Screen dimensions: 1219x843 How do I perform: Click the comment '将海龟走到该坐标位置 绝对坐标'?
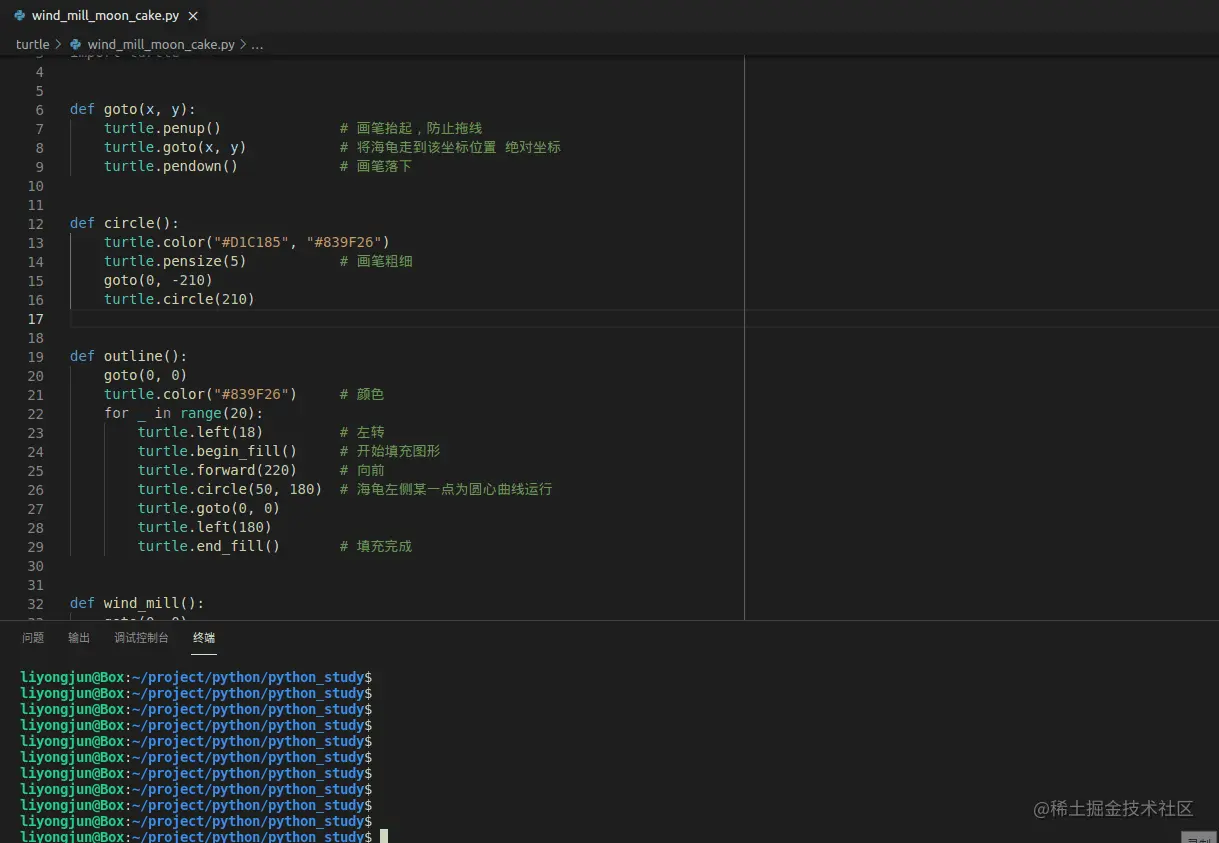point(458,147)
